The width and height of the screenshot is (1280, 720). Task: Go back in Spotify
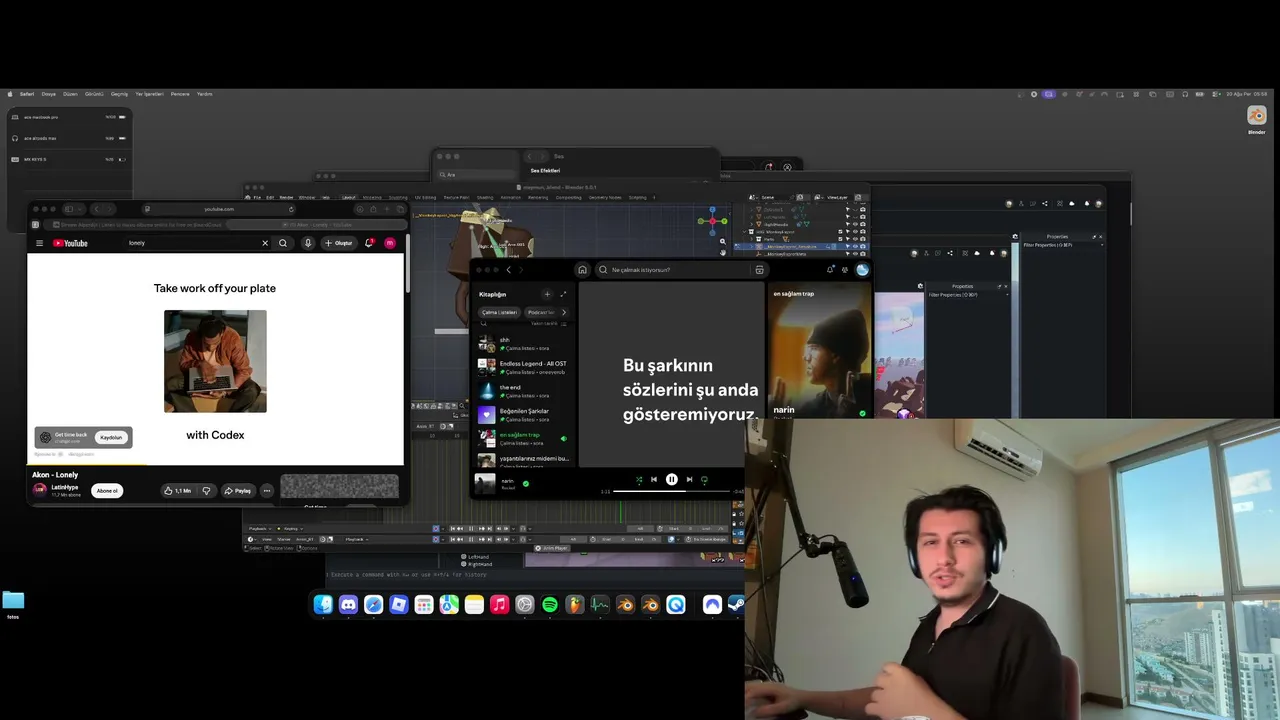(x=508, y=270)
